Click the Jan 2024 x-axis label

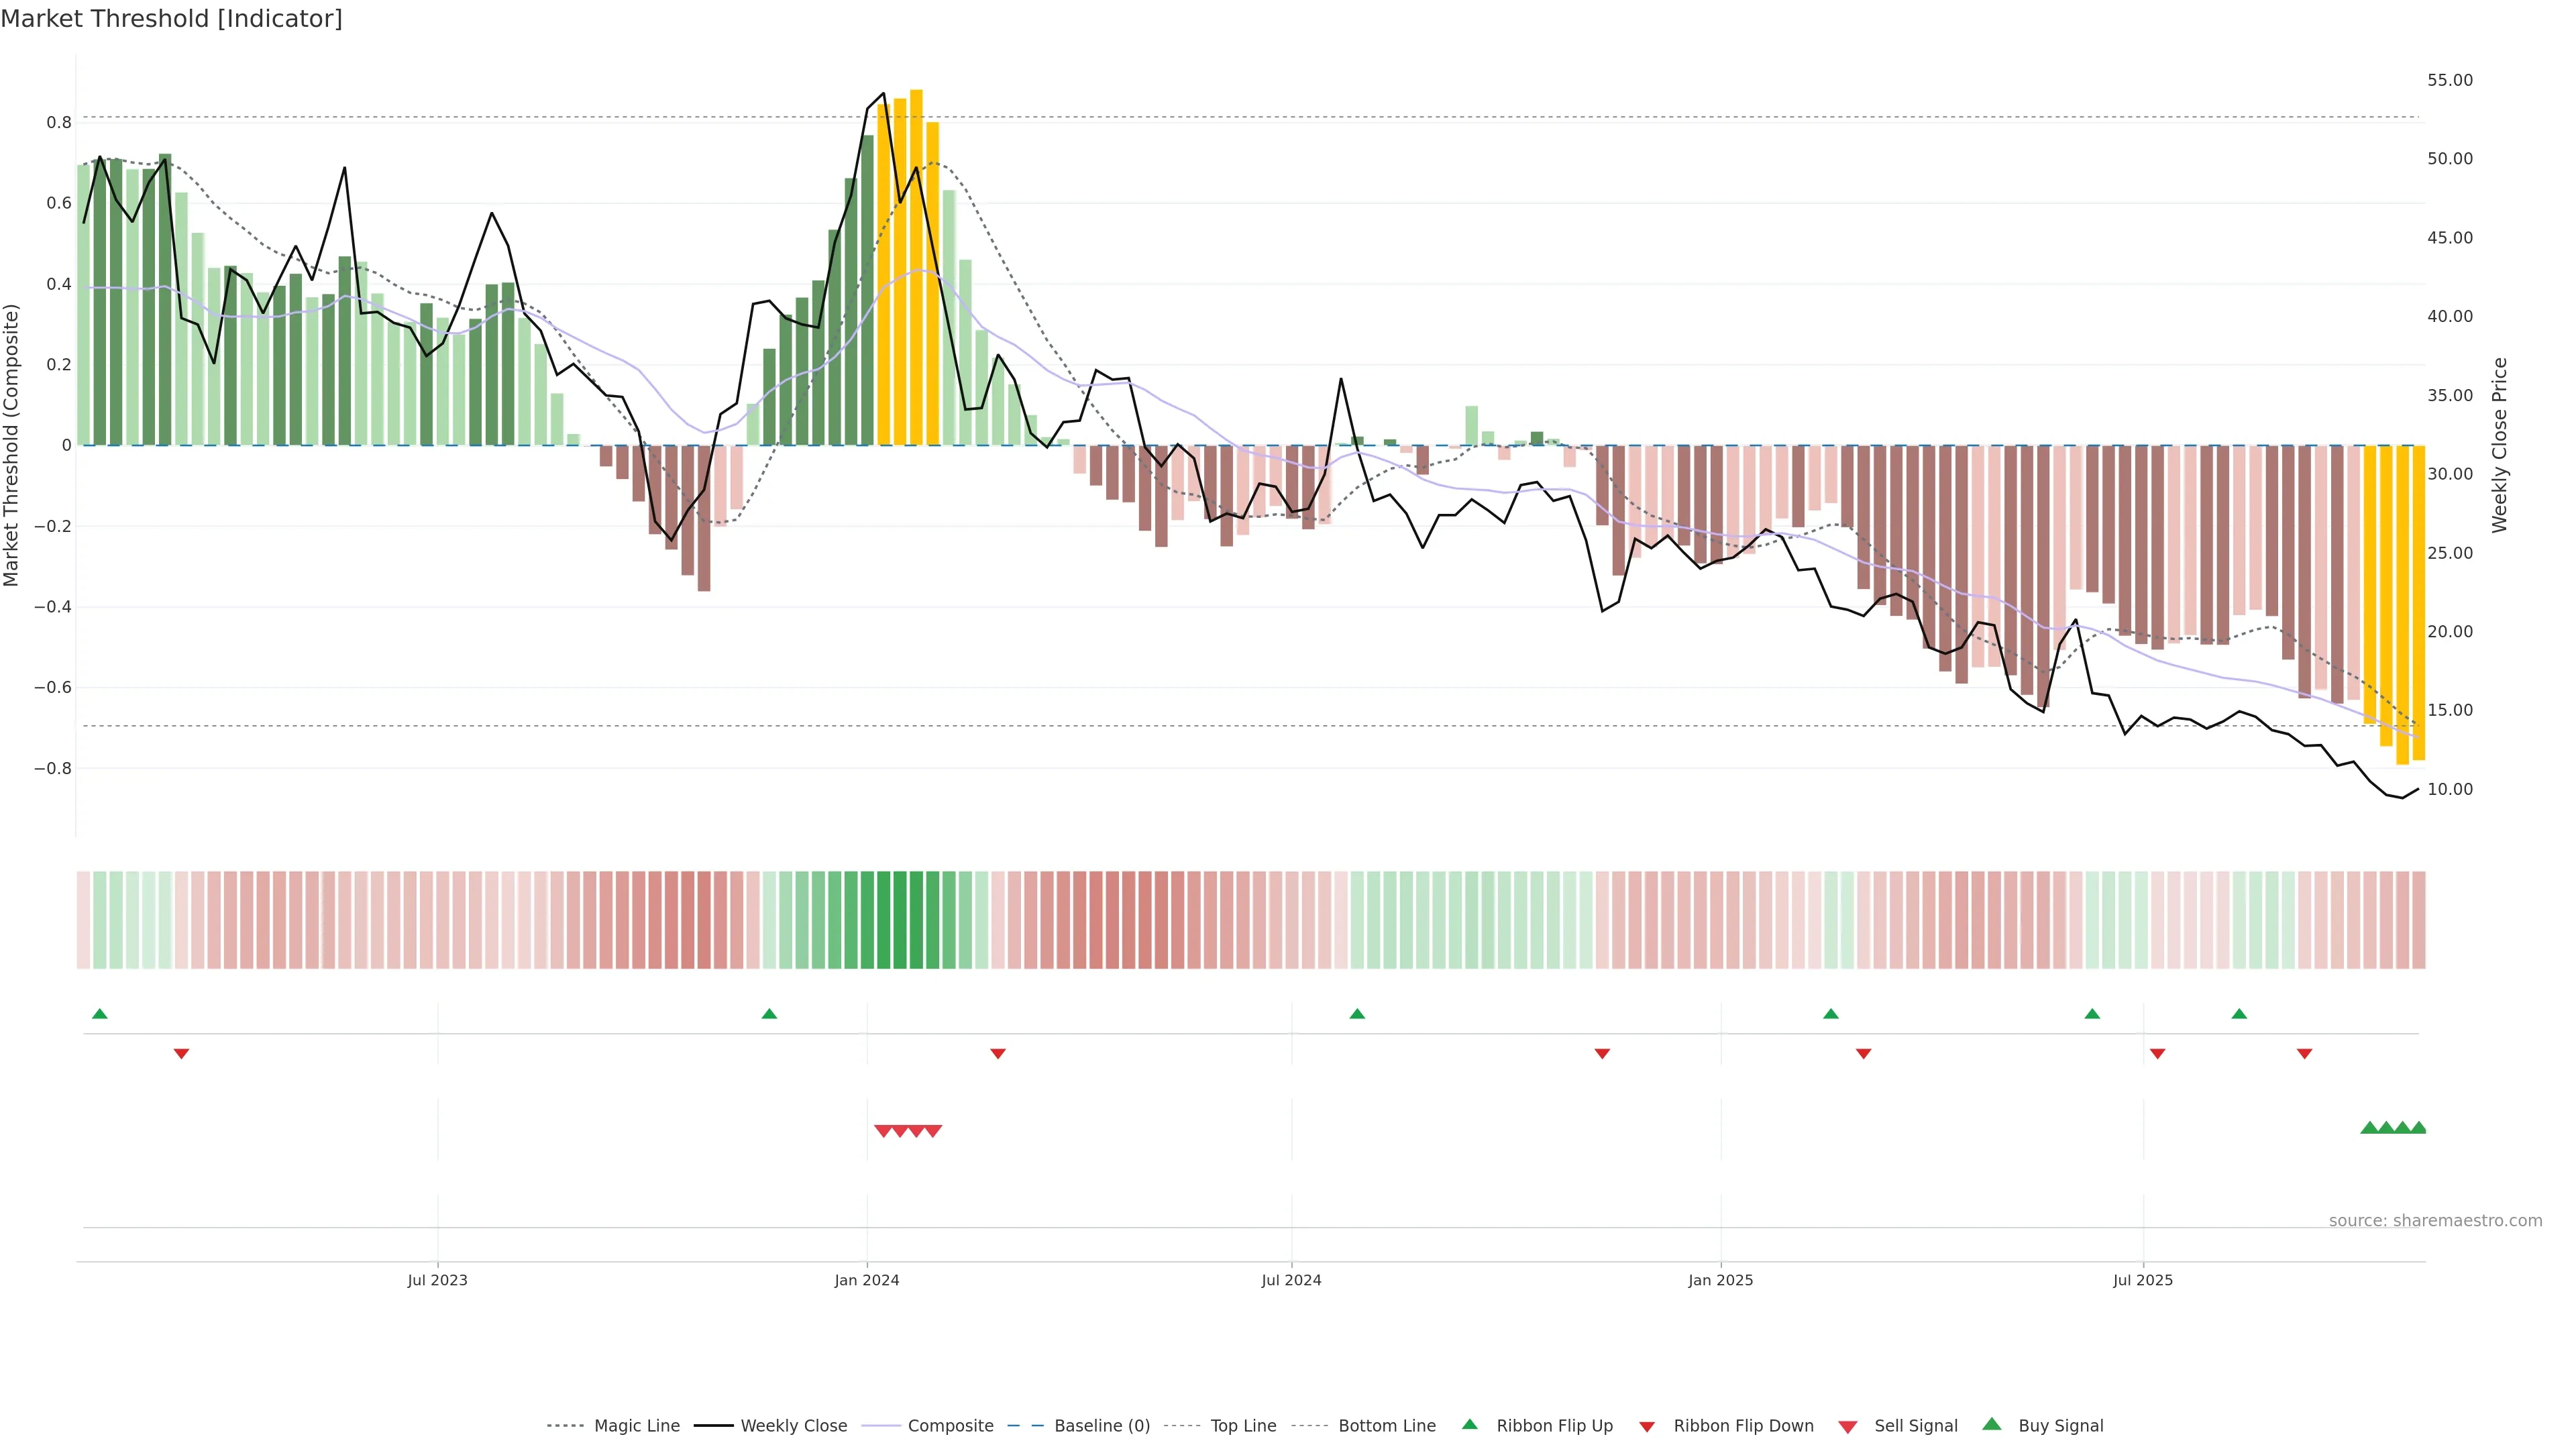click(x=866, y=1280)
